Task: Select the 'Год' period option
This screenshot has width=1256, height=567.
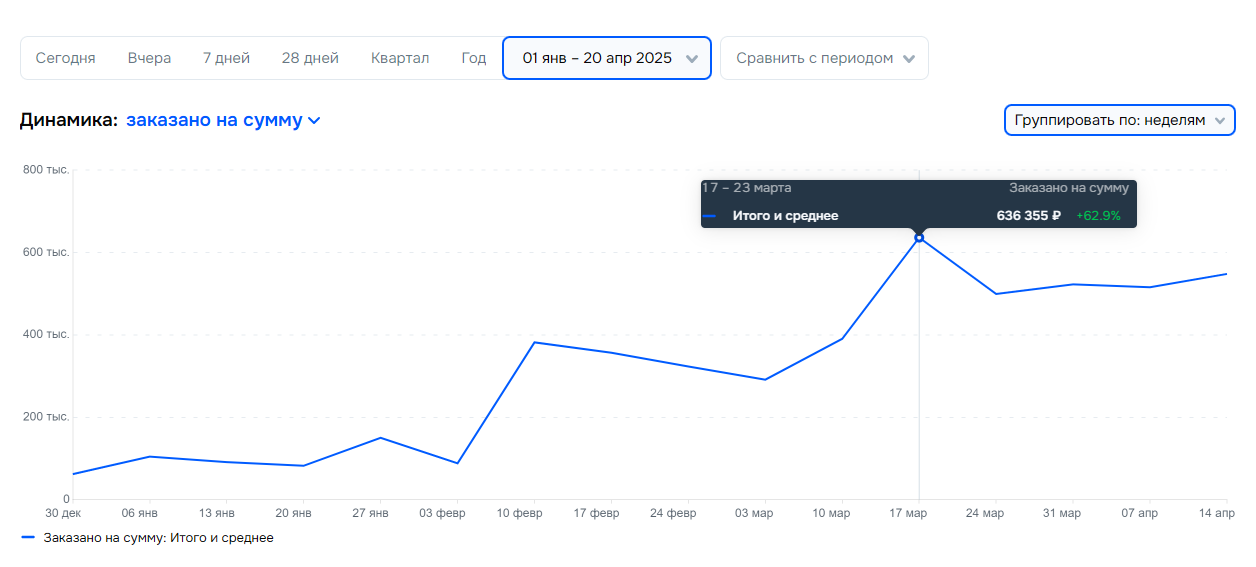Action: (474, 58)
